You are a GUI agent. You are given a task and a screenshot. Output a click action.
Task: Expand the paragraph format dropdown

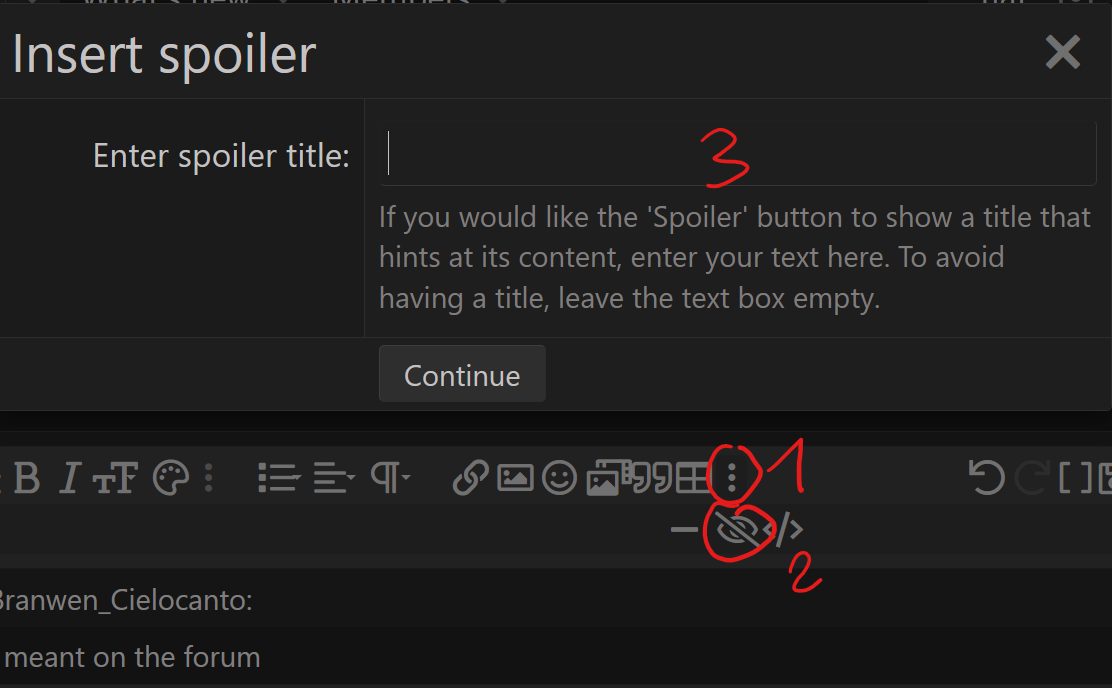[x=391, y=477]
